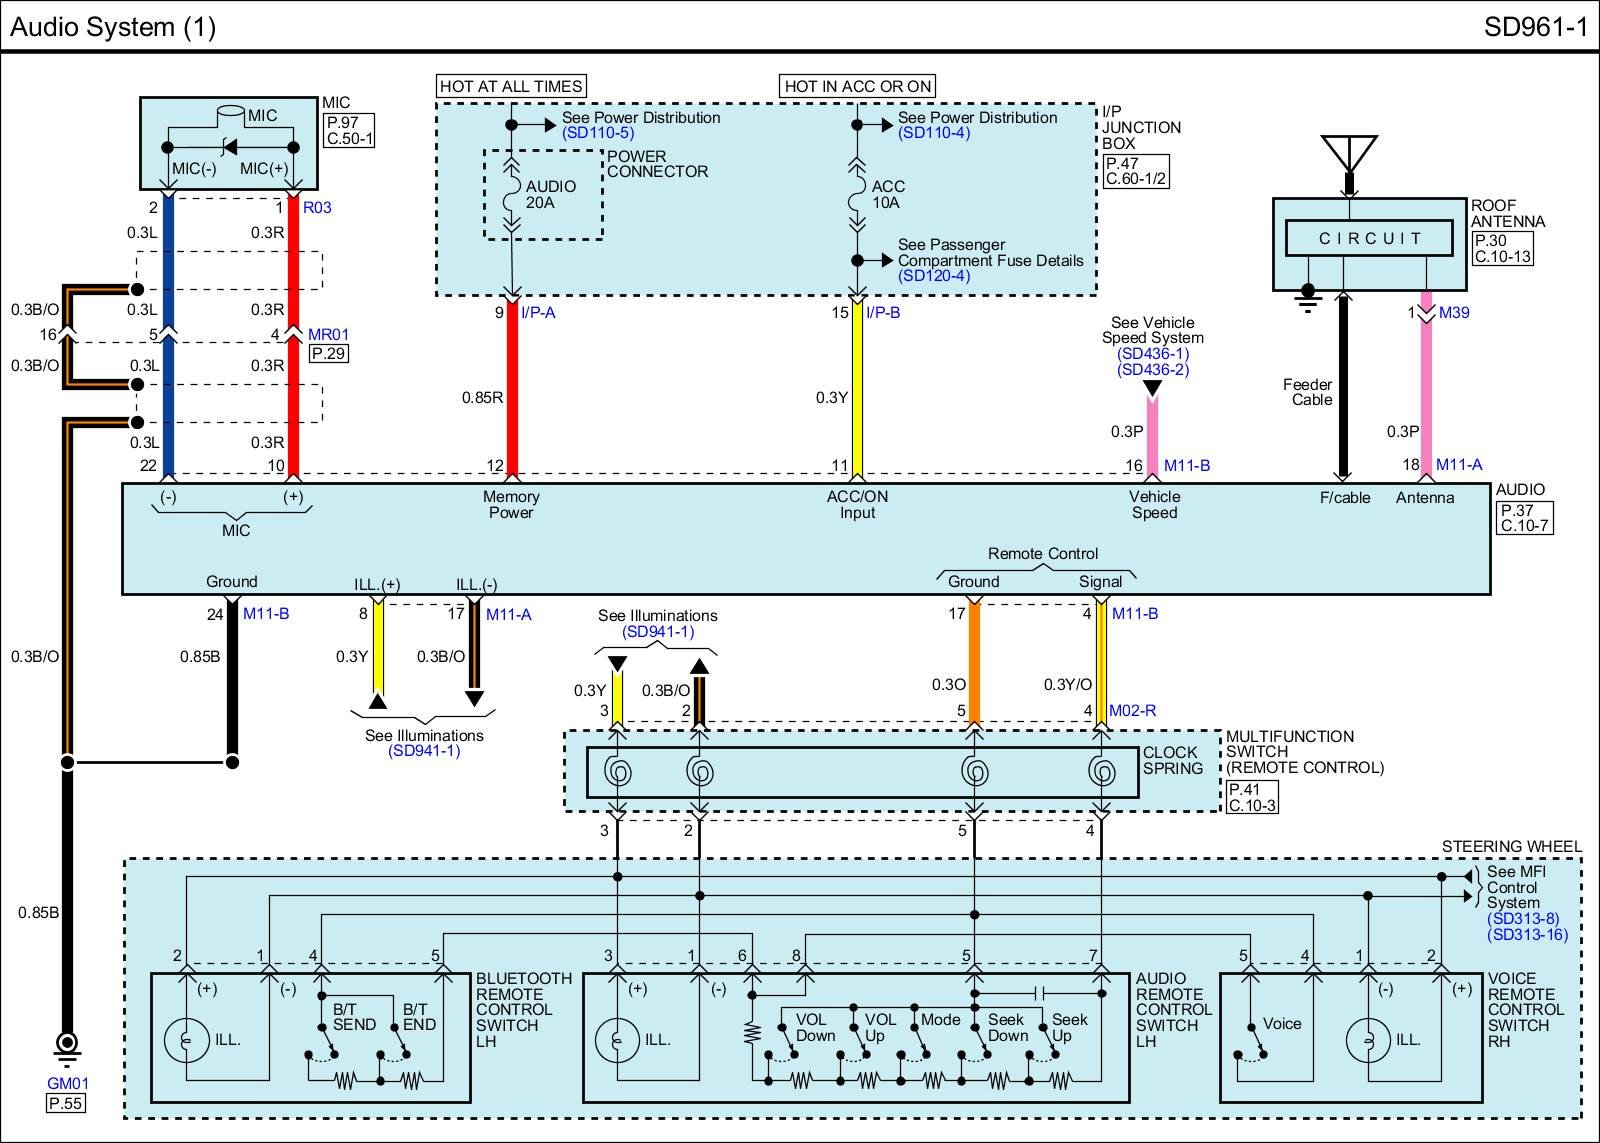Click the B/T SEND switch symbol
Screen dimensions: 1600x1143
(x=320, y=1054)
